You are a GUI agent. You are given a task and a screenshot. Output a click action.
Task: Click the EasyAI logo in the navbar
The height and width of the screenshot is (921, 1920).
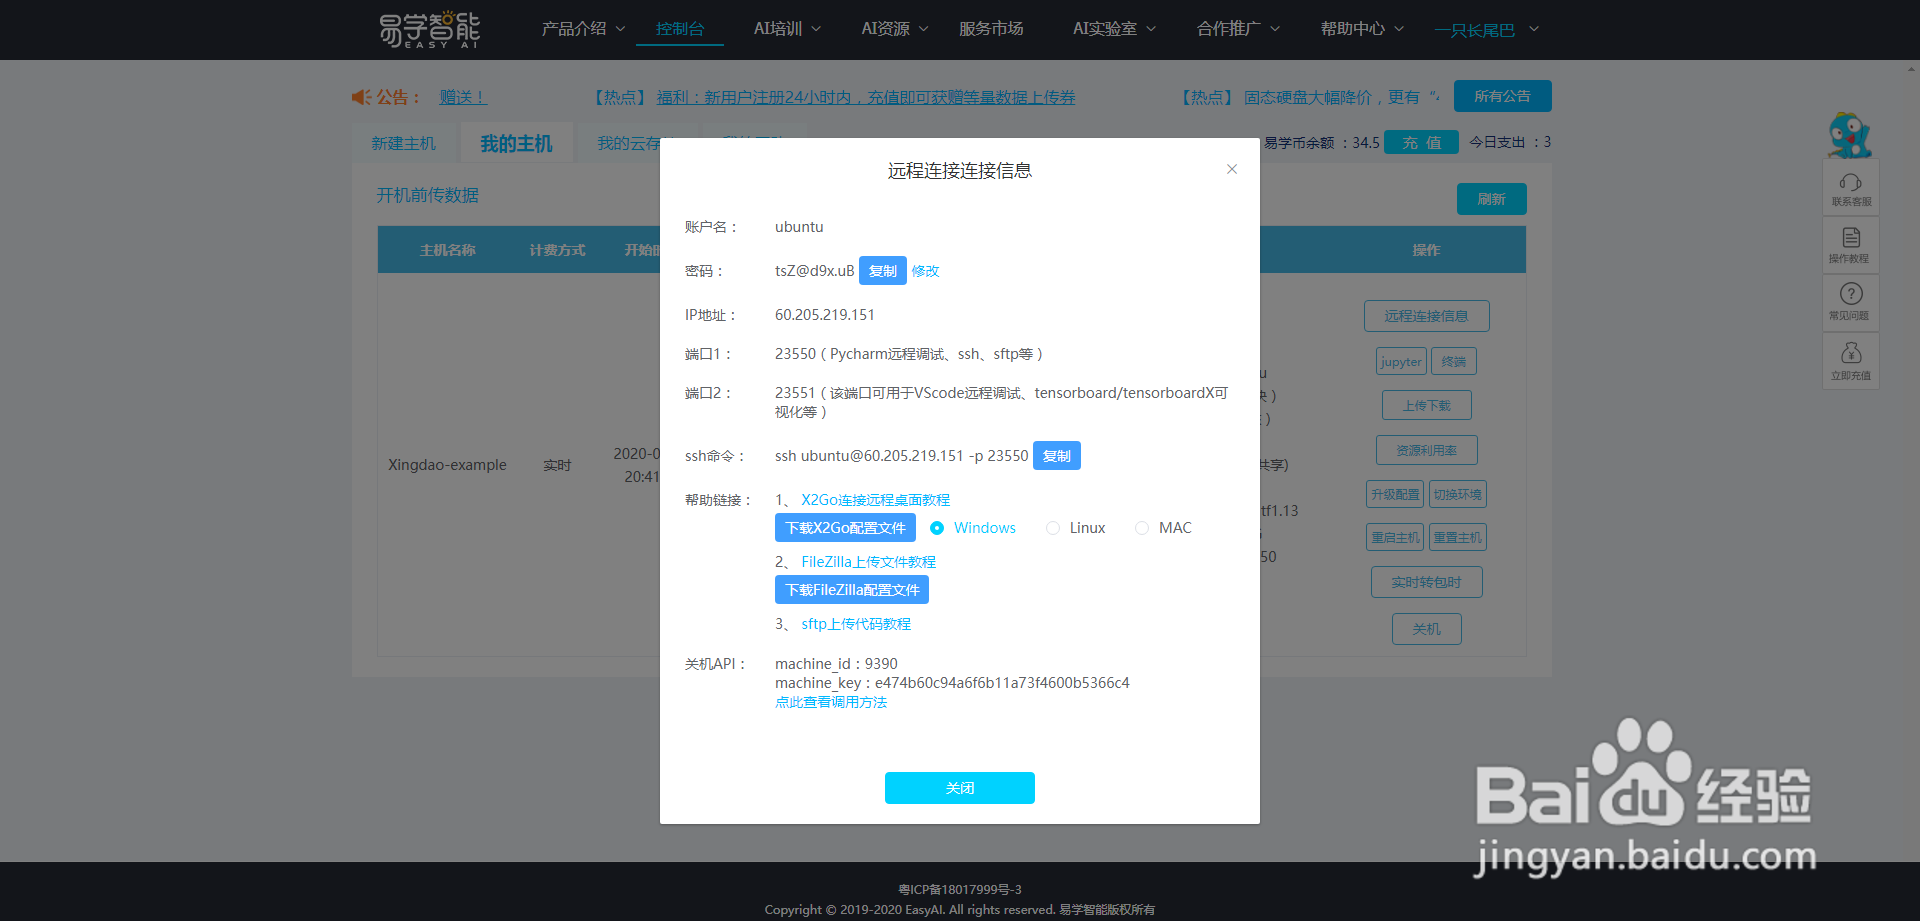[x=429, y=29]
